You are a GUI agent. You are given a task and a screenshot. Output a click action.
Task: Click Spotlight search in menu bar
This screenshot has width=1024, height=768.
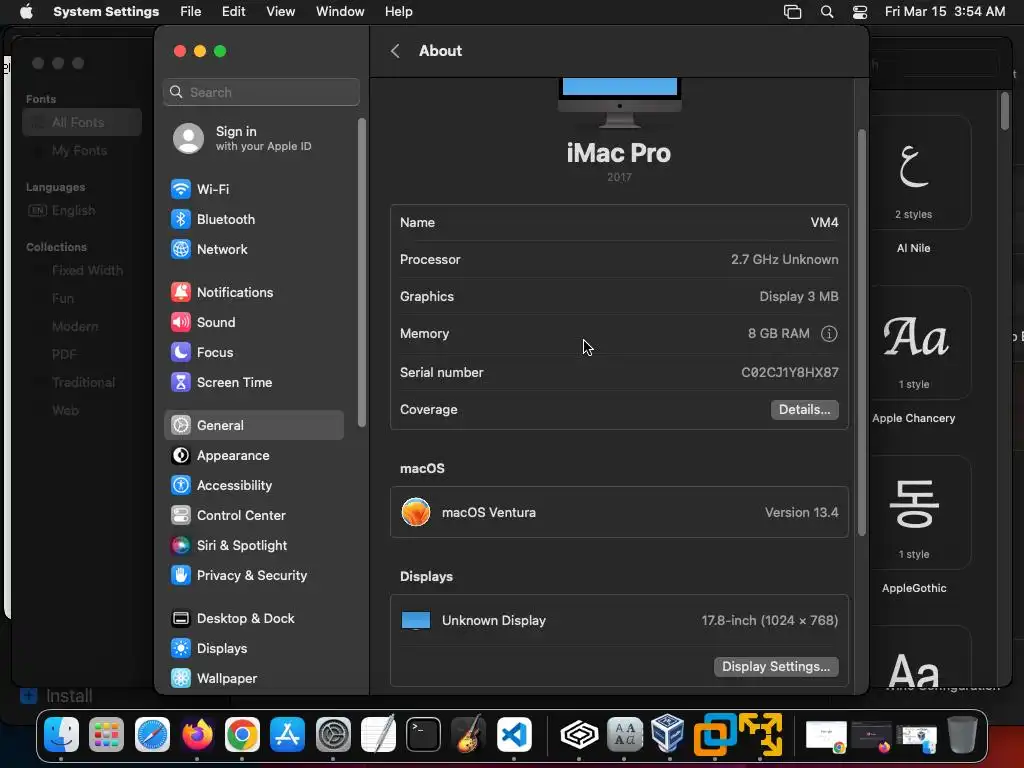827,12
